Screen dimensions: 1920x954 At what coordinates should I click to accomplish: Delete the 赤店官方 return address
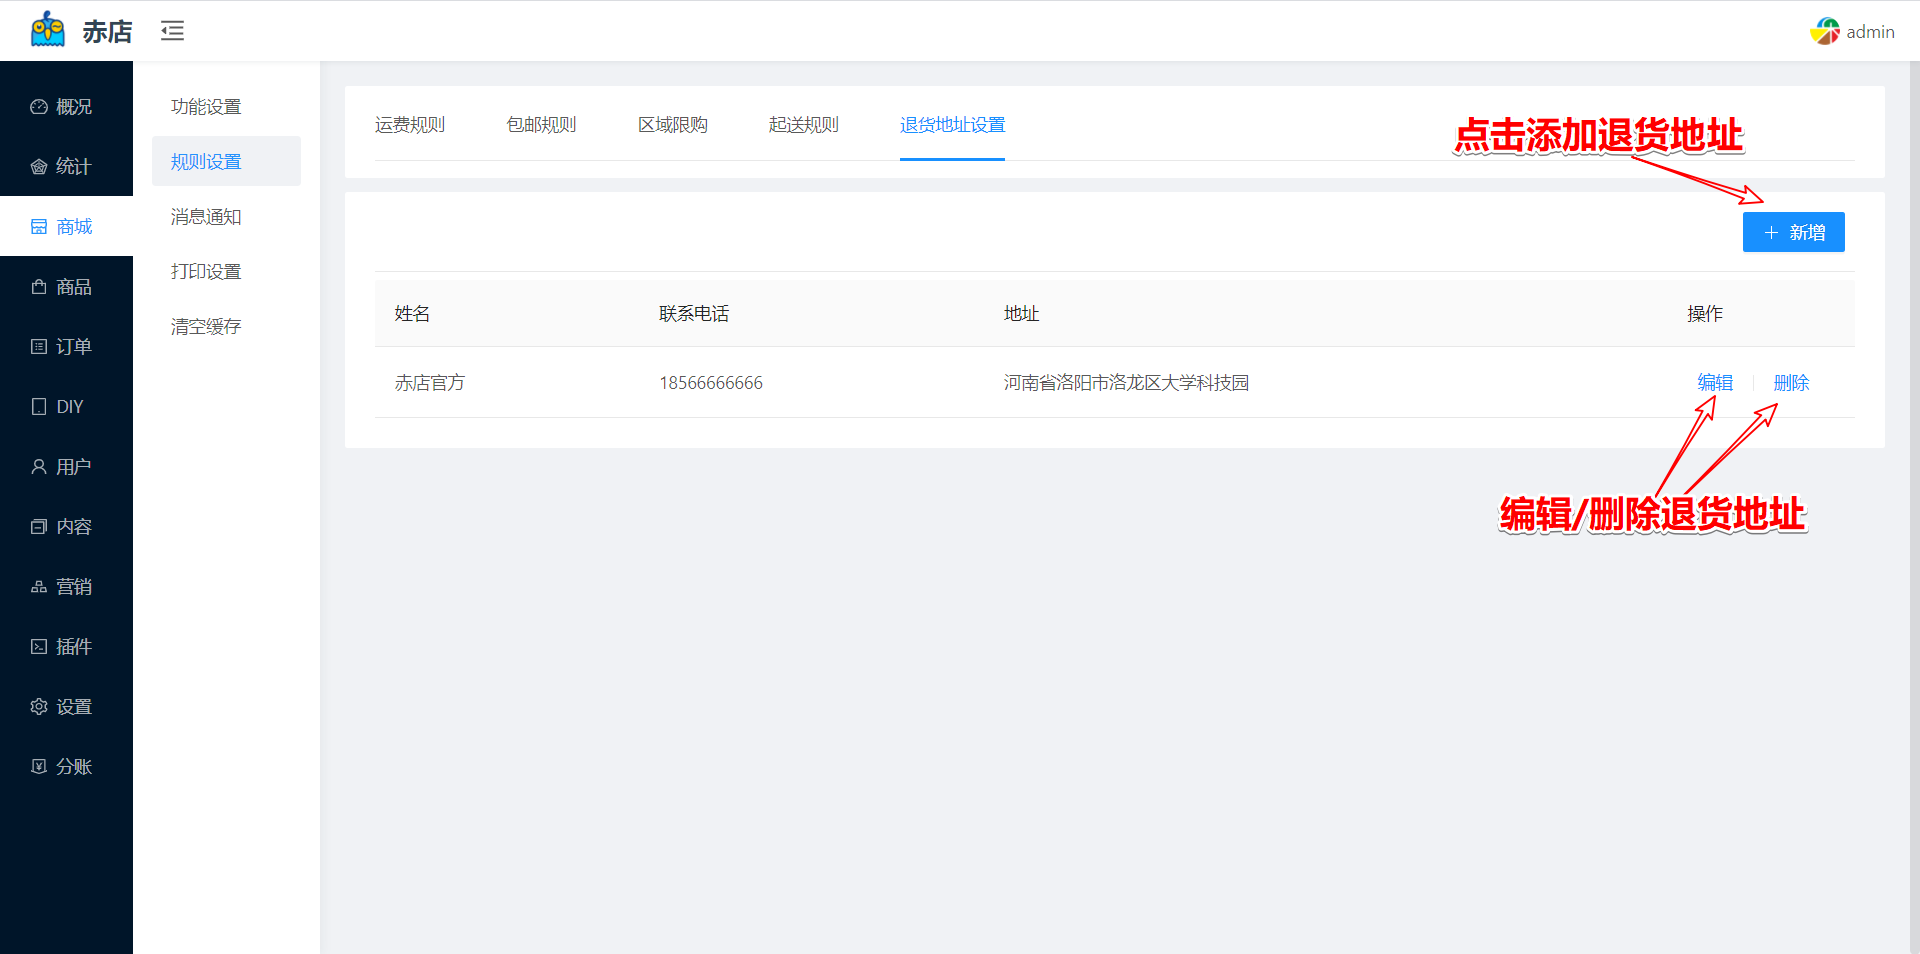pos(1791,383)
